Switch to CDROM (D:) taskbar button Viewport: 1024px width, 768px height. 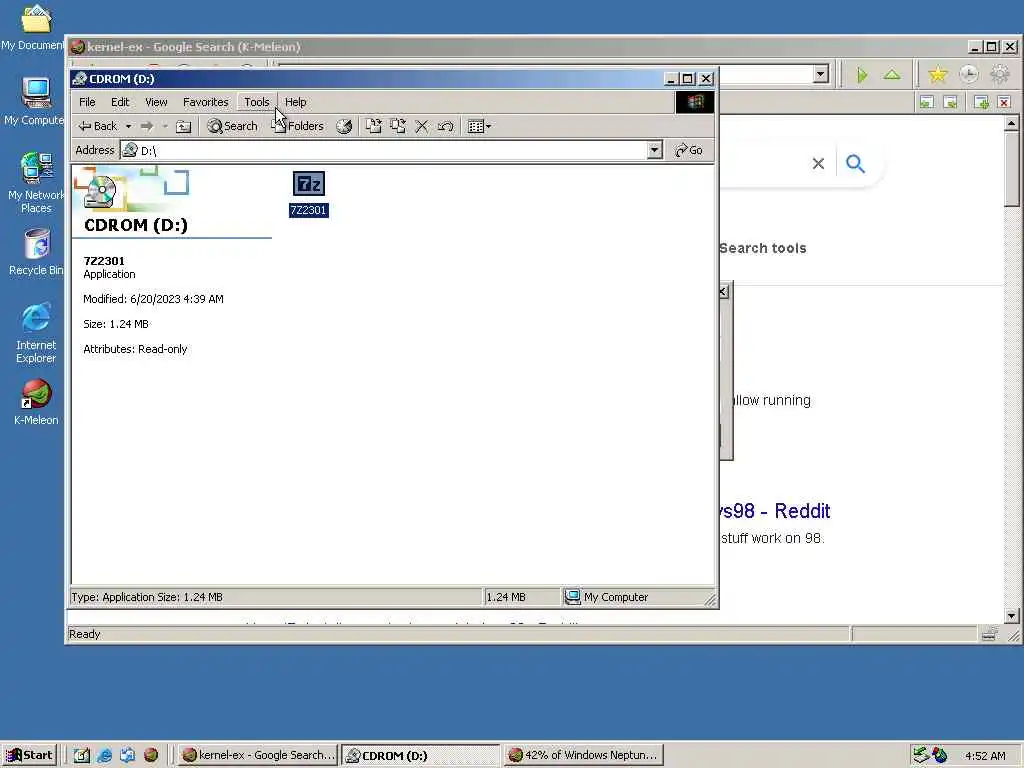coord(421,755)
